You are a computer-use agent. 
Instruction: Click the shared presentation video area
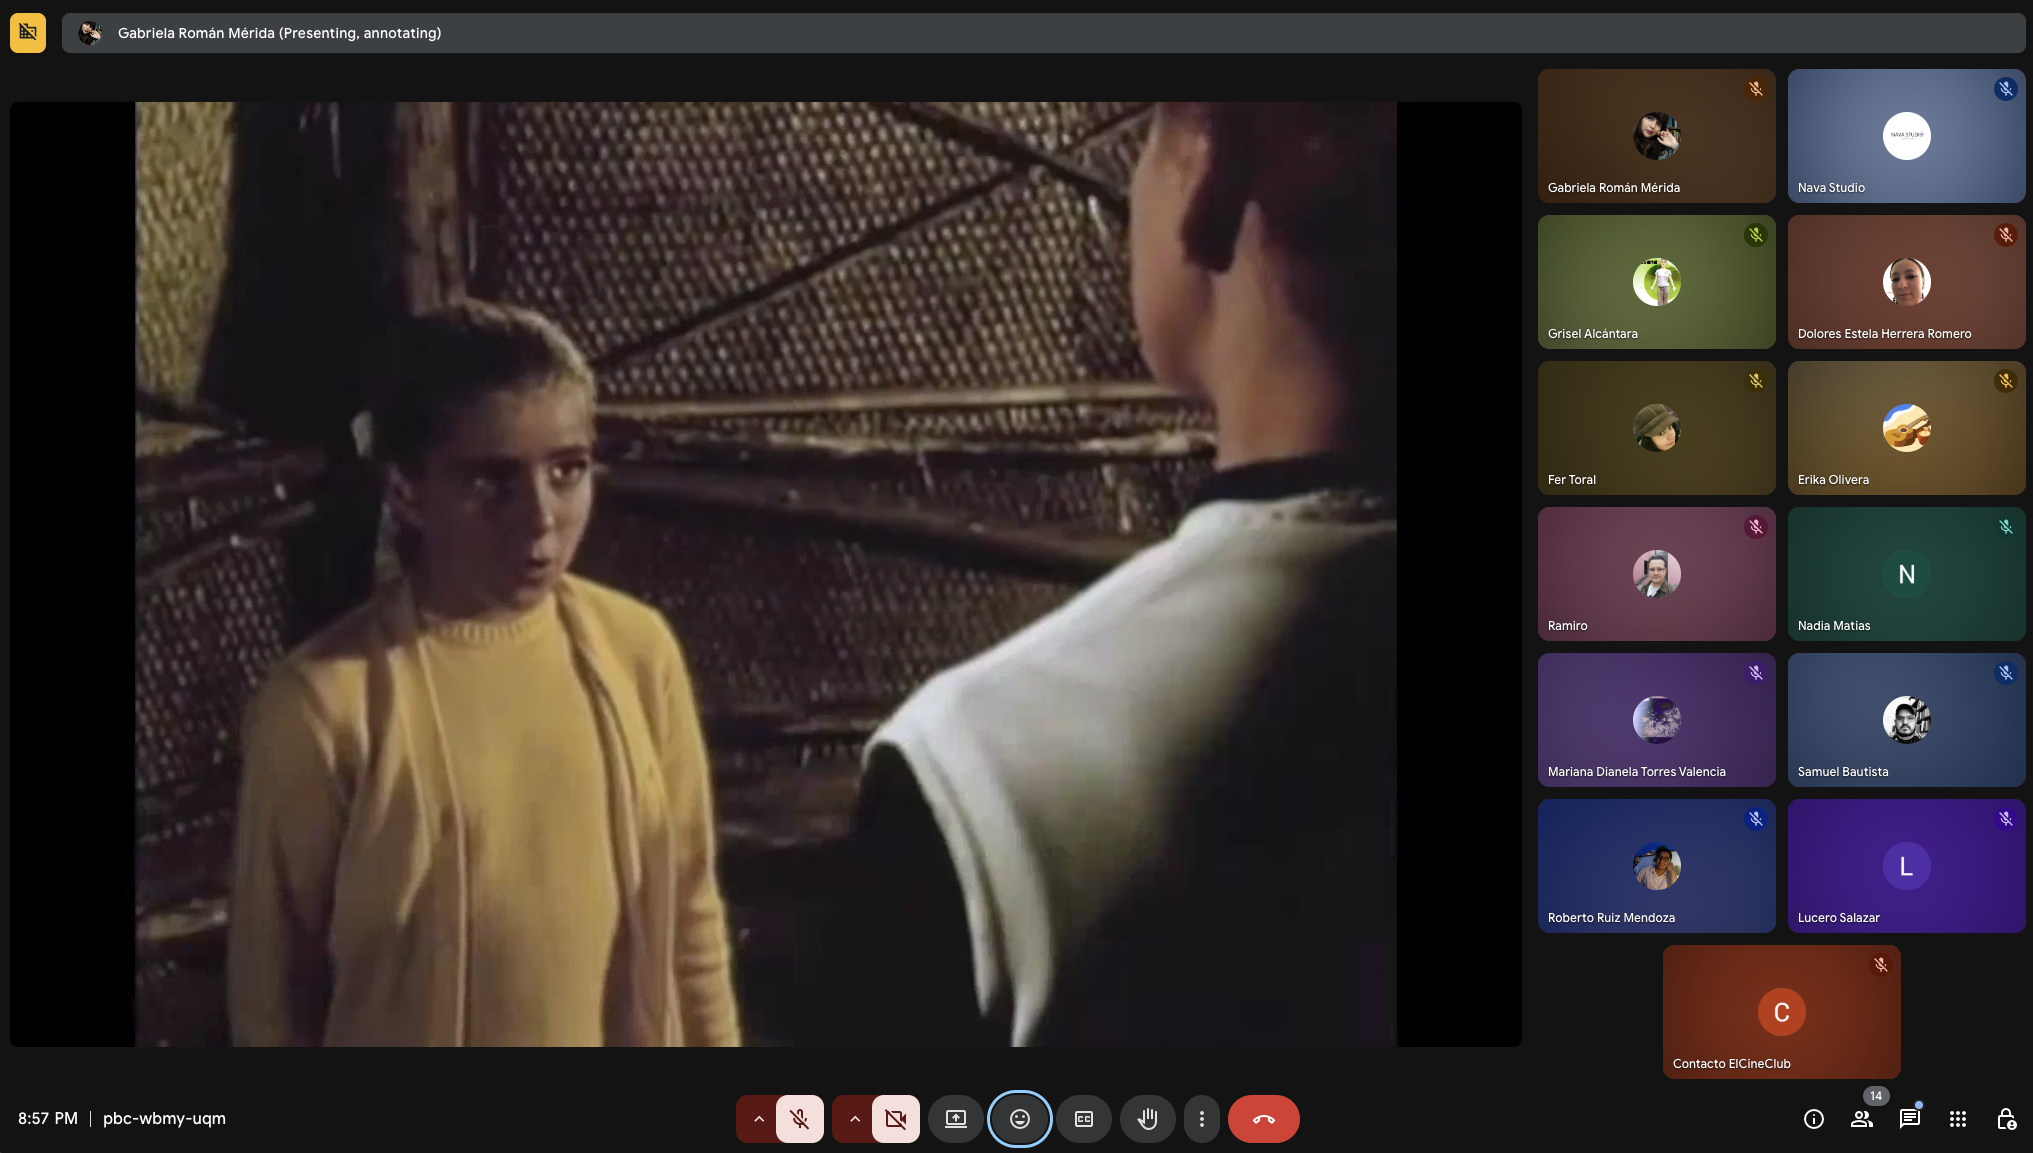click(x=765, y=574)
